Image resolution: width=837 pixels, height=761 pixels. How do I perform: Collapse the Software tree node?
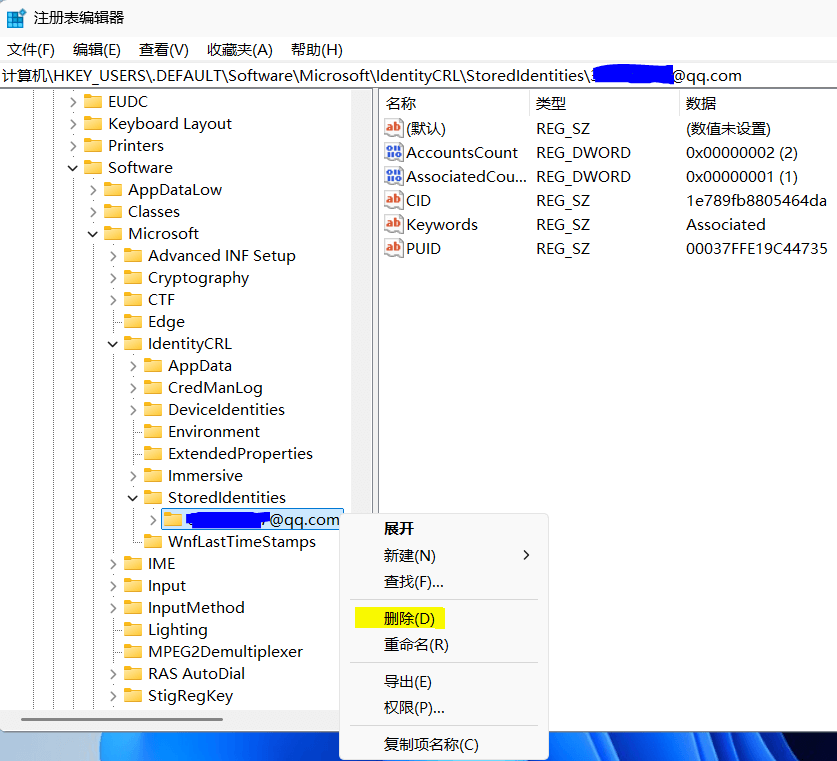click(73, 168)
